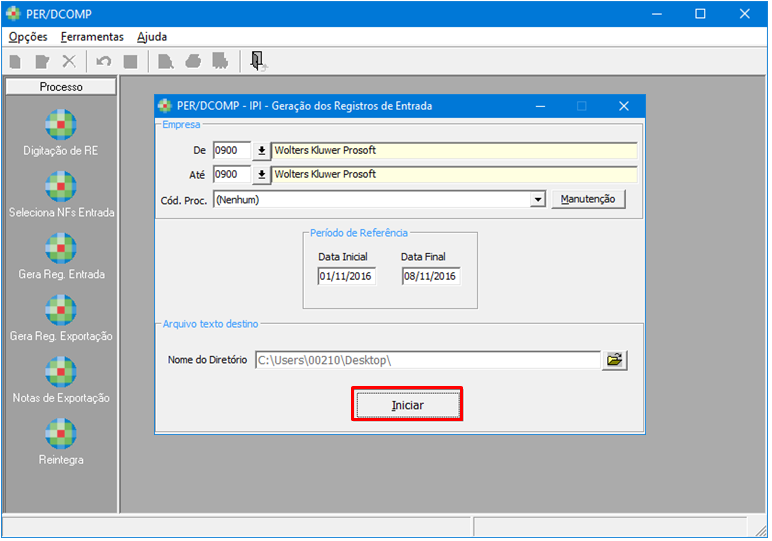Click the Data Inicial date field
The height and width of the screenshot is (541, 772).
coord(346,276)
